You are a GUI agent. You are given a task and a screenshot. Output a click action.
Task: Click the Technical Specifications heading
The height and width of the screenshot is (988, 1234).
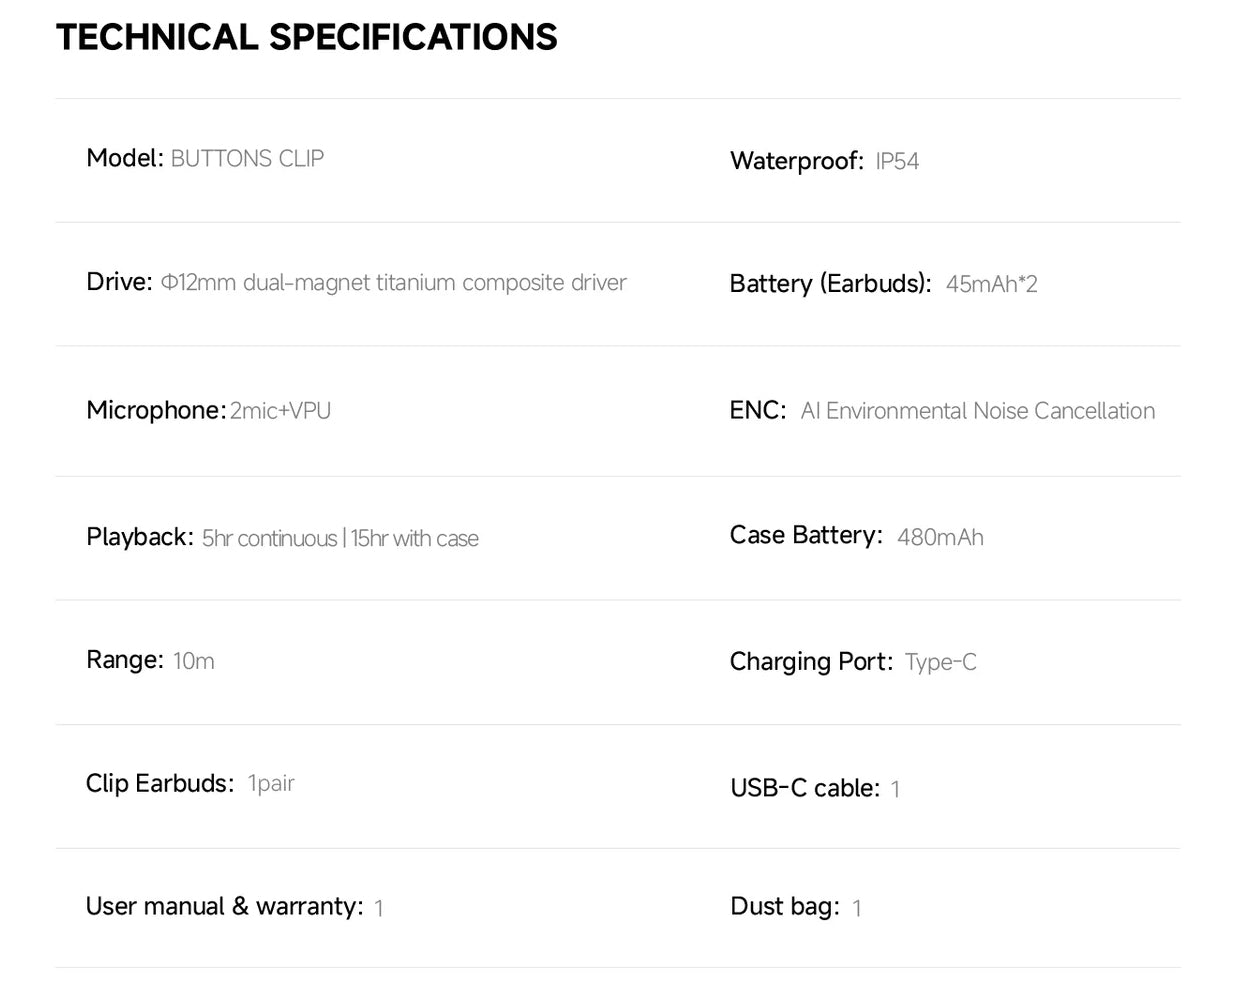[x=306, y=38]
